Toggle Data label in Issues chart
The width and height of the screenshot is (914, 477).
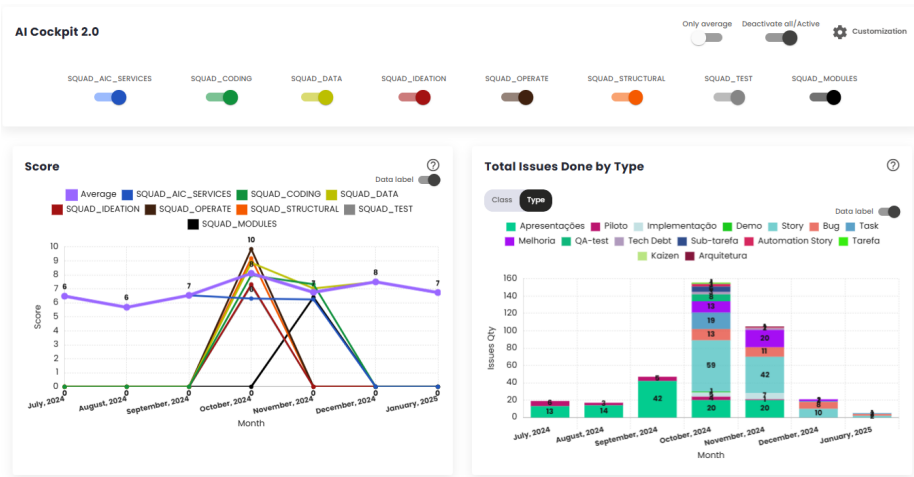[x=888, y=212]
